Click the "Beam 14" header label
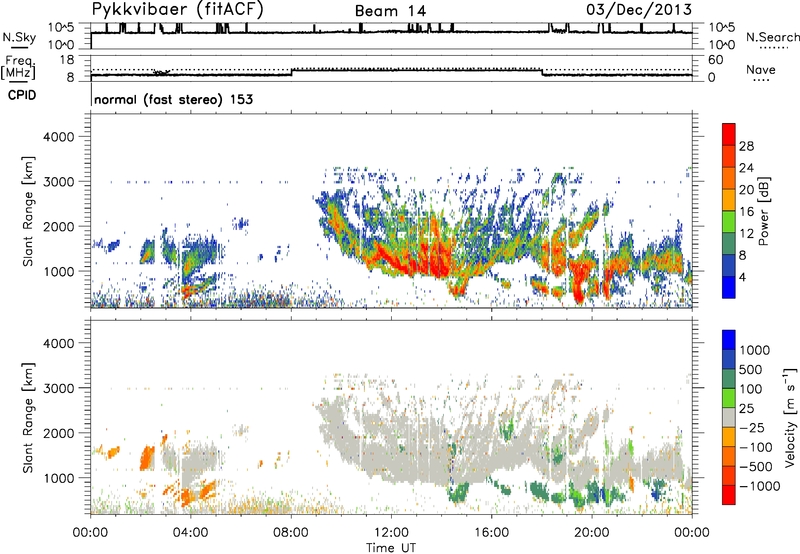 (x=390, y=11)
